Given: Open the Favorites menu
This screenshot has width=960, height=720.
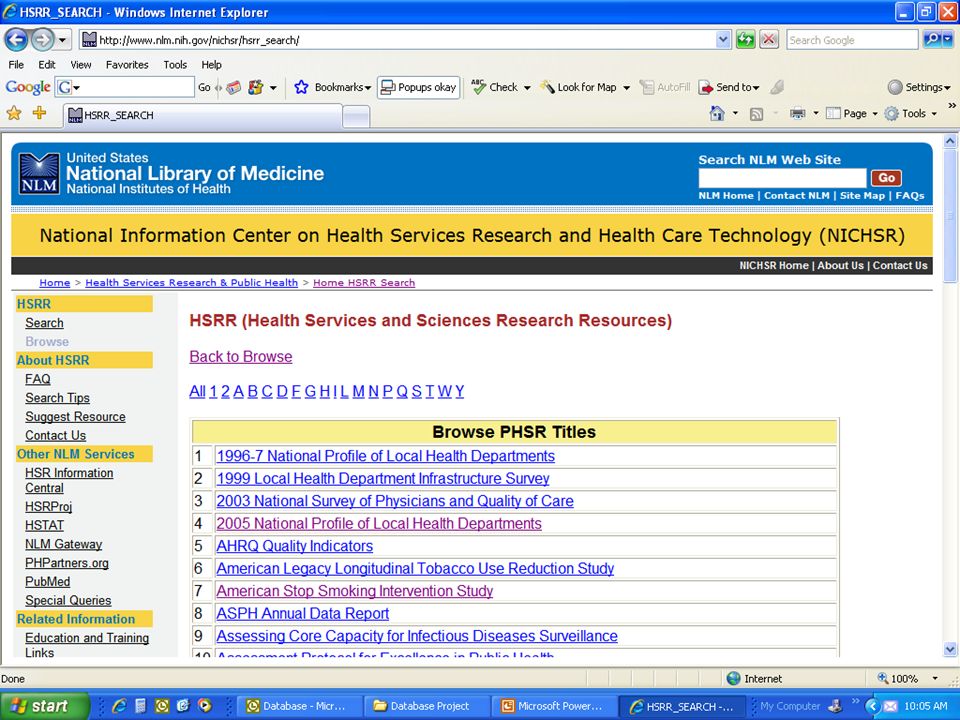Looking at the screenshot, I should (x=127, y=64).
